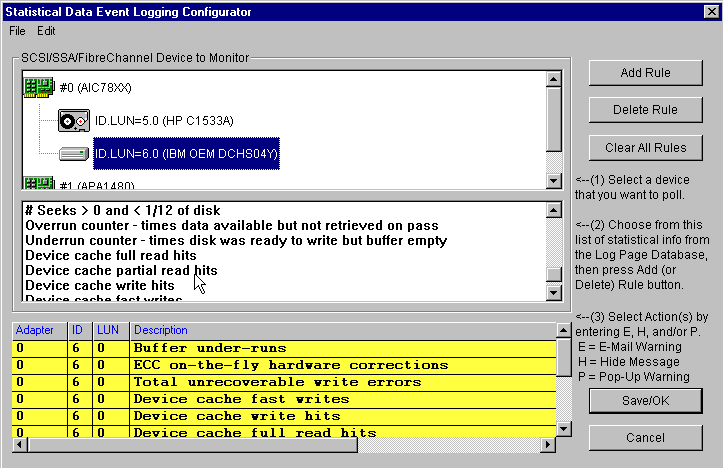Select 'Total unrecoverable write errors' rule
The image size is (723, 468).
284,382
